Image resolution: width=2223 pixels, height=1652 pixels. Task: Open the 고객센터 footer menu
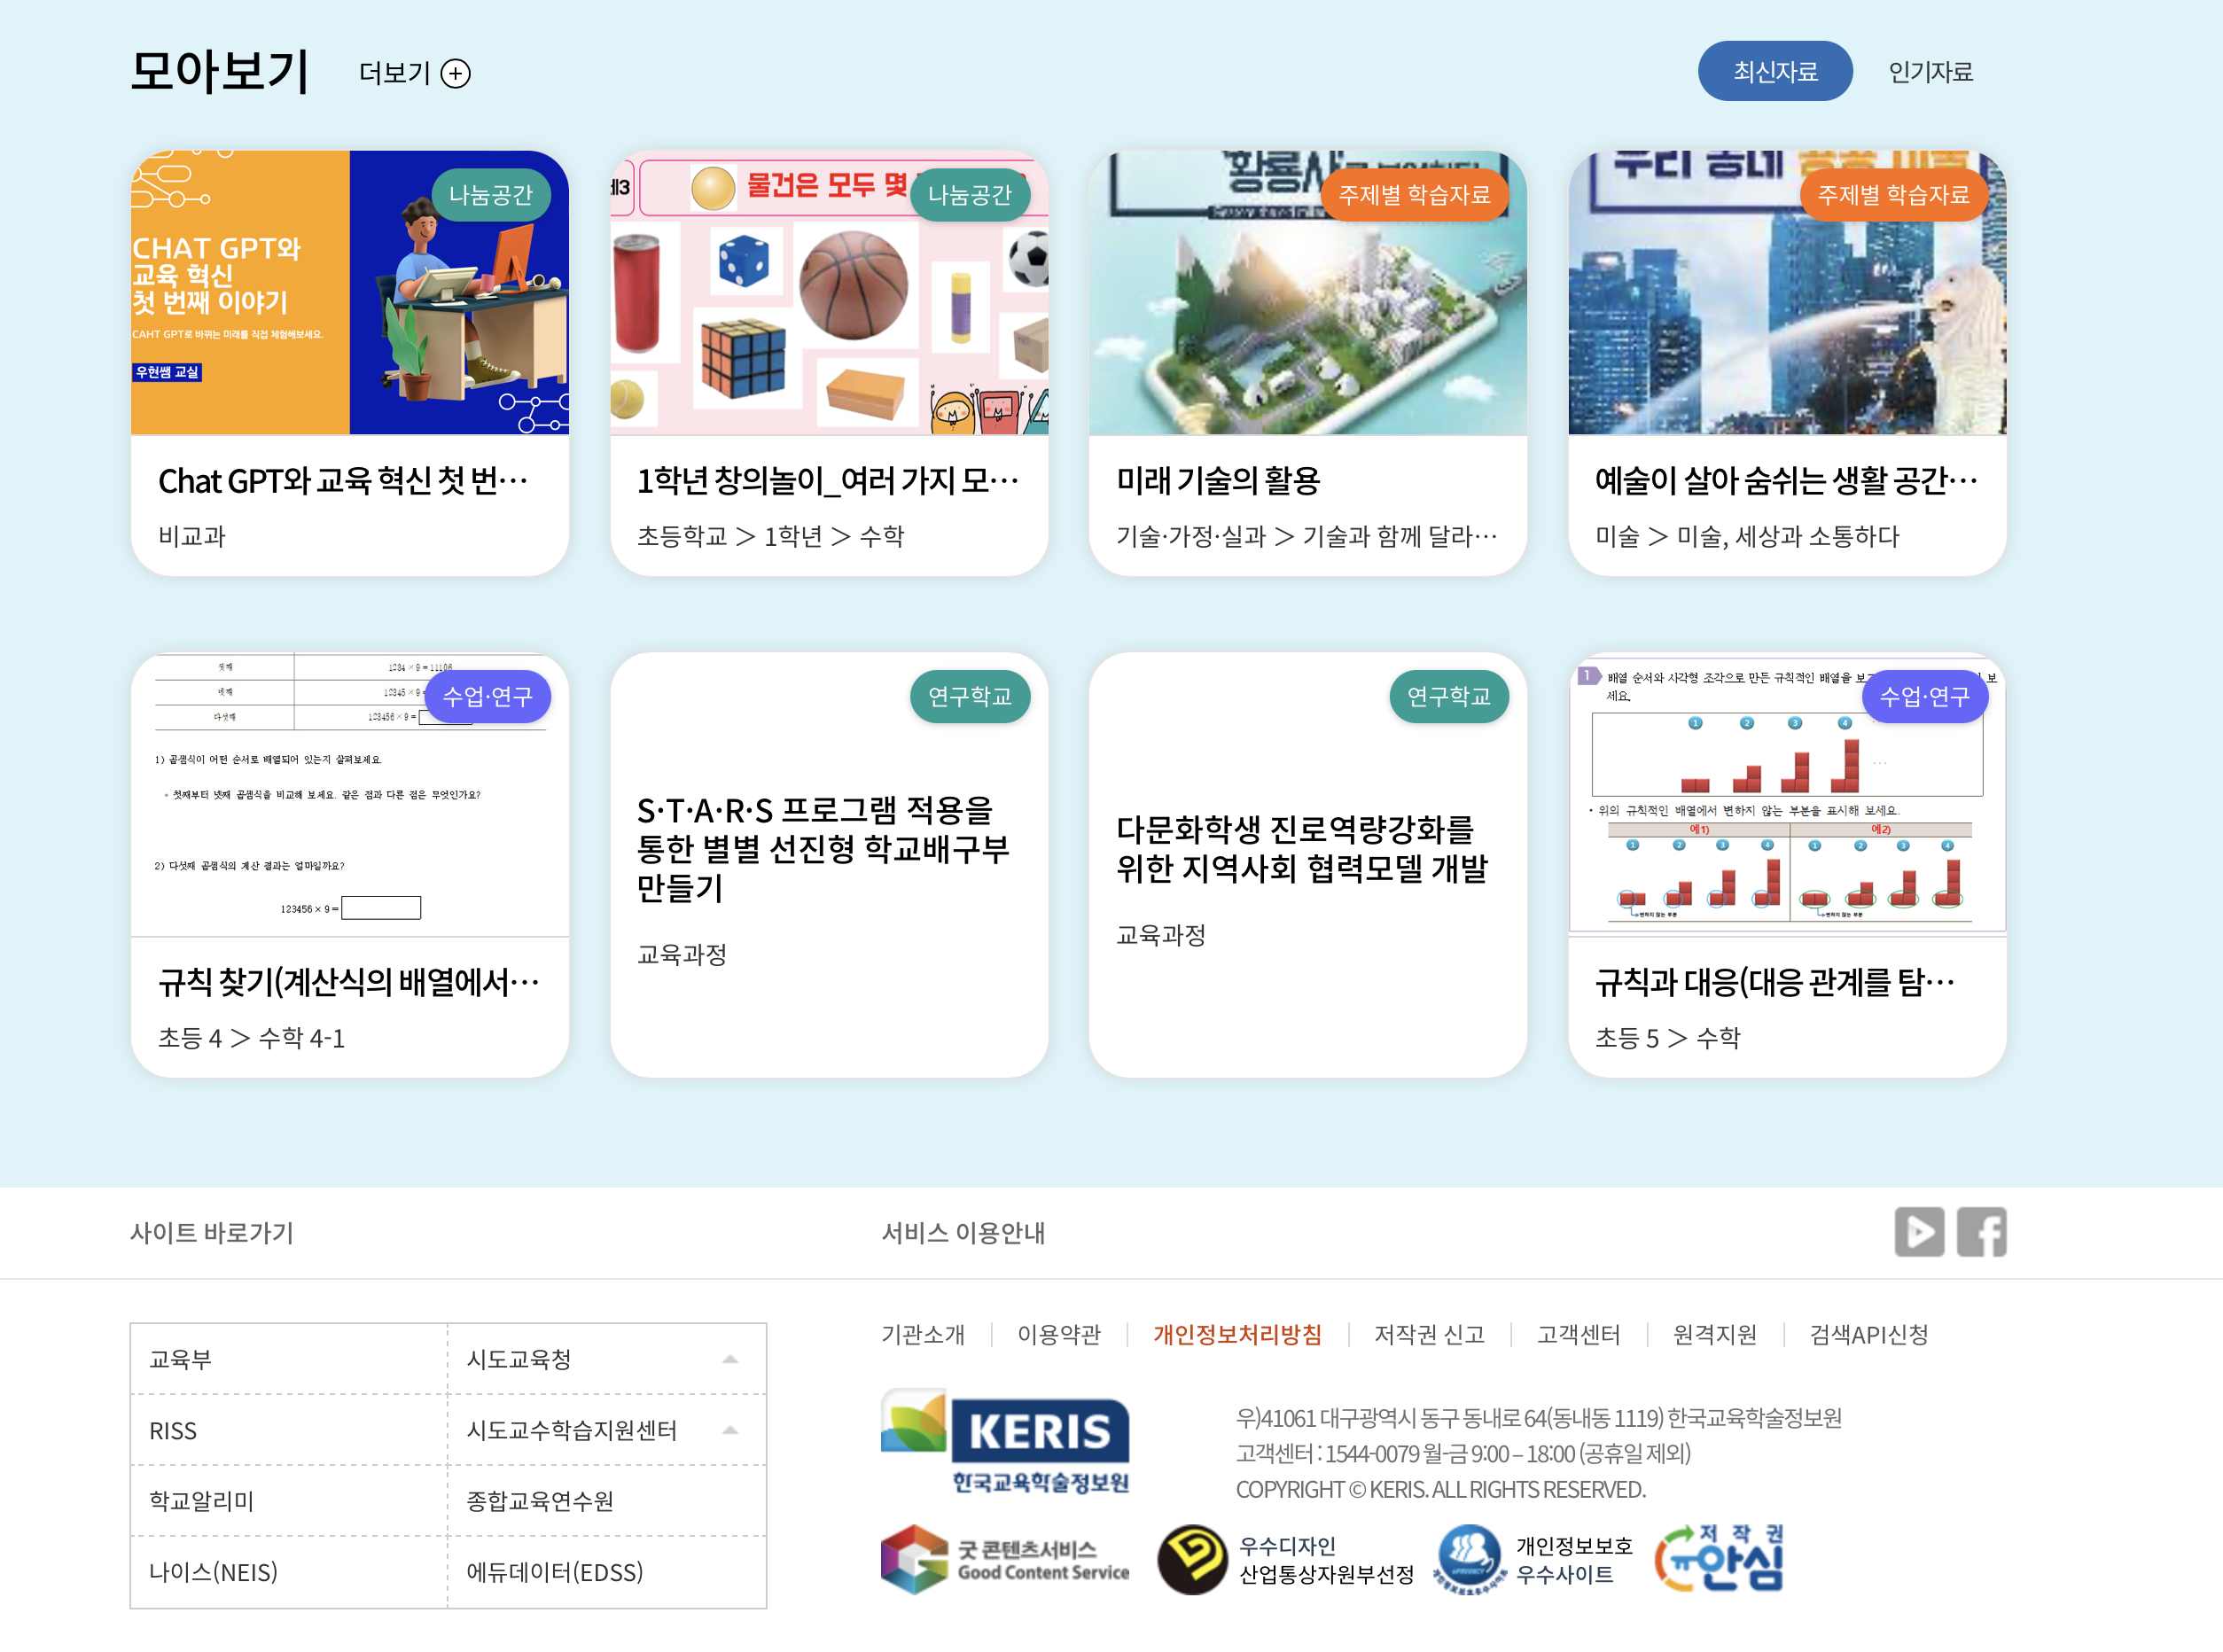pos(1577,1333)
